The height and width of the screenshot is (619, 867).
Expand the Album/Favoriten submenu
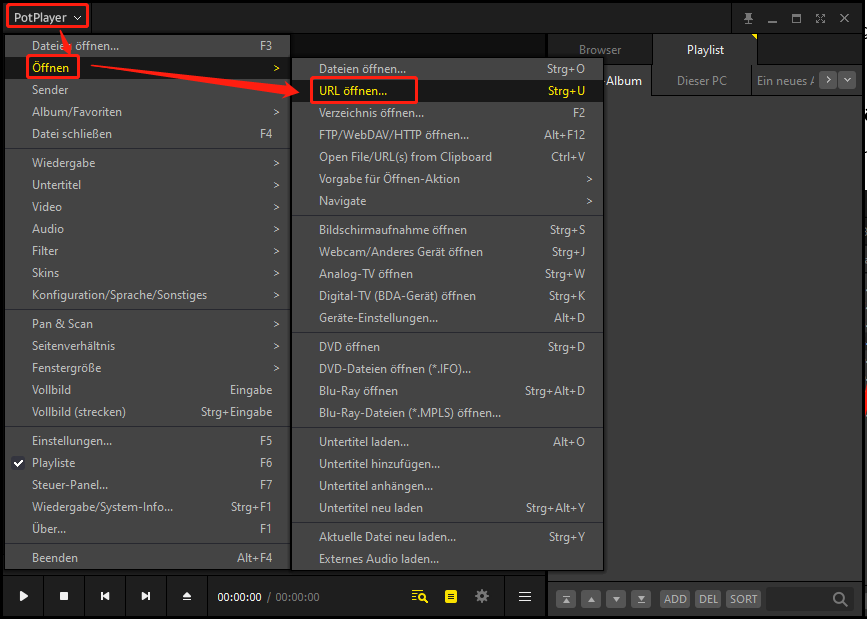[147, 112]
